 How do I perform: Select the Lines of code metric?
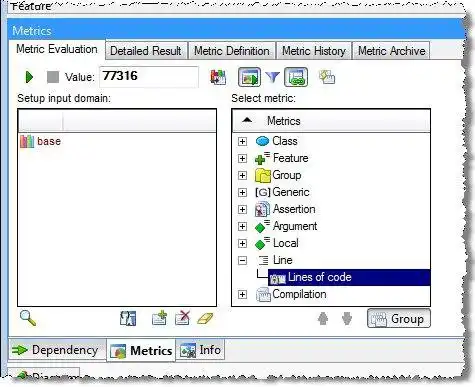coord(349,277)
